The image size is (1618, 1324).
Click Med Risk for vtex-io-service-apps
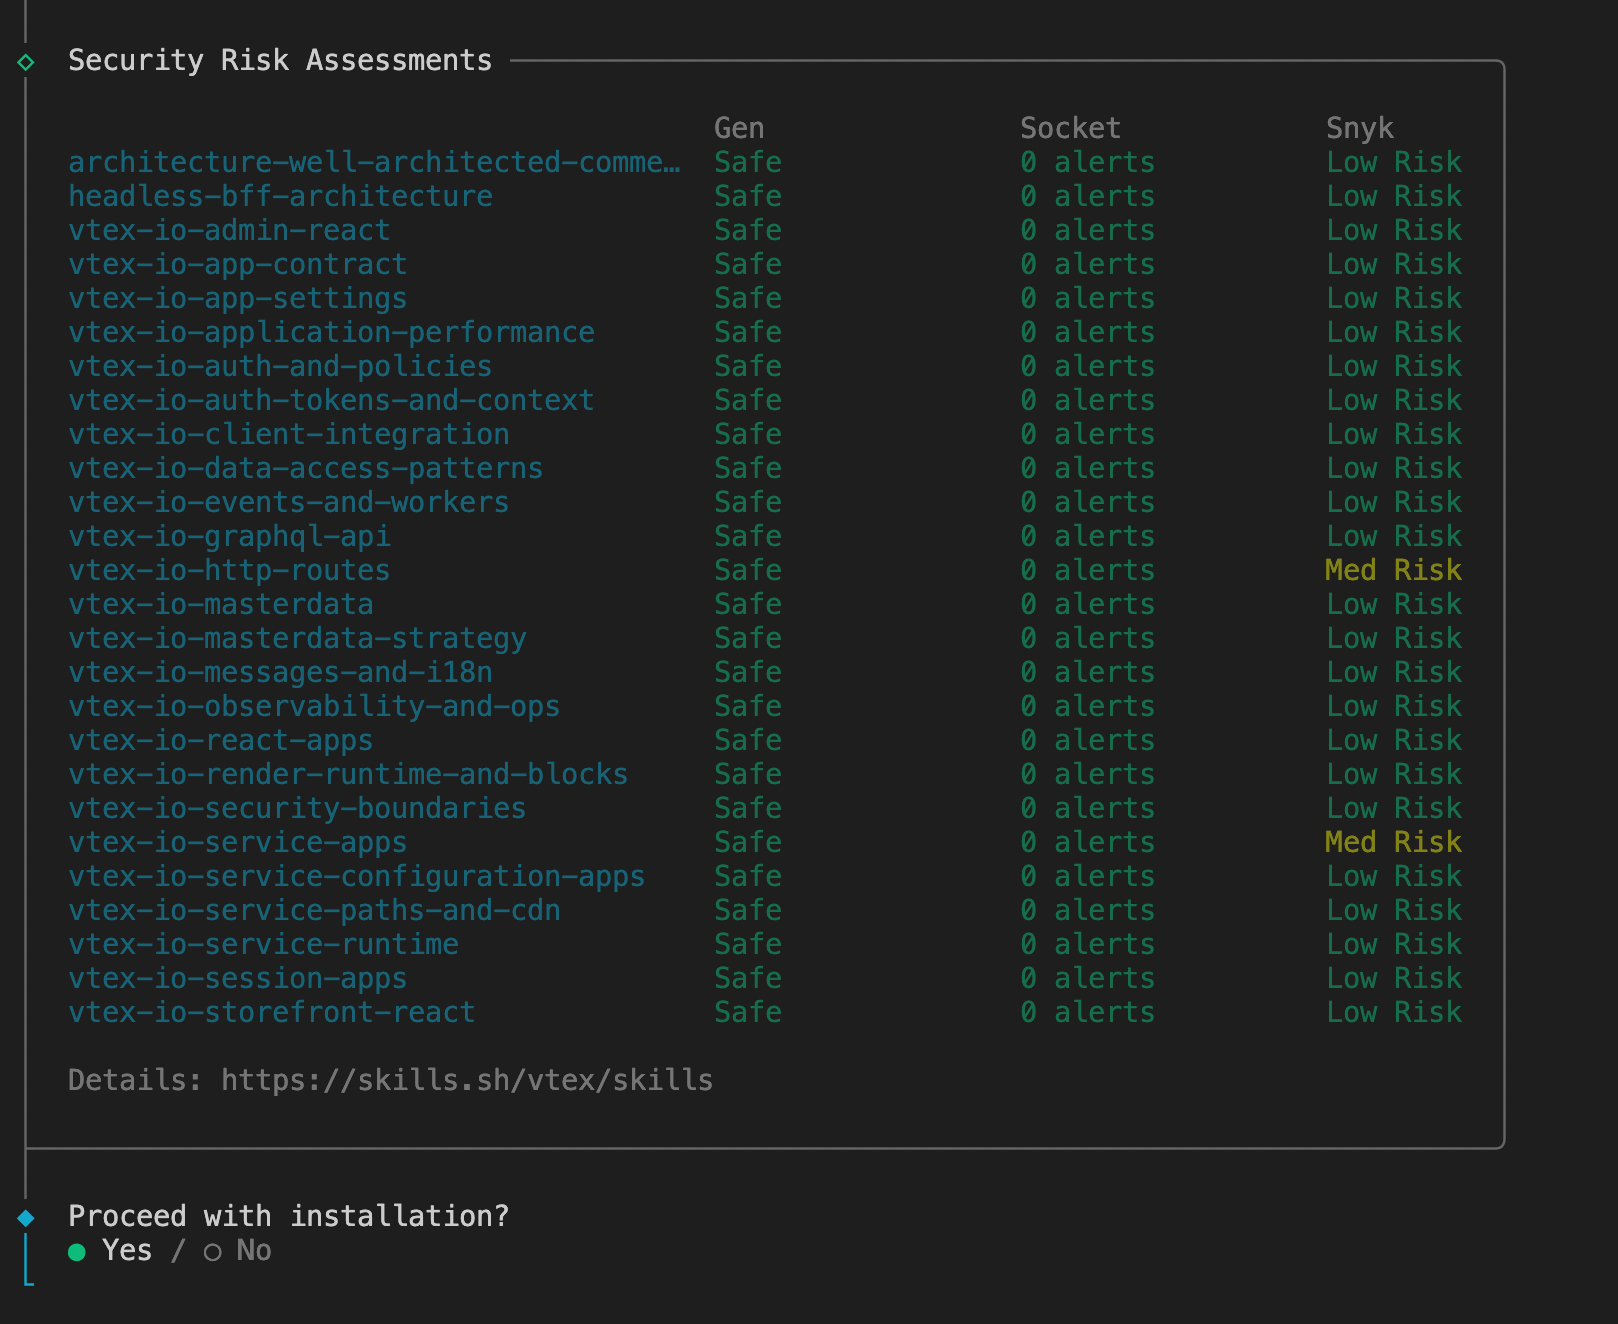pyautogui.click(x=1393, y=842)
